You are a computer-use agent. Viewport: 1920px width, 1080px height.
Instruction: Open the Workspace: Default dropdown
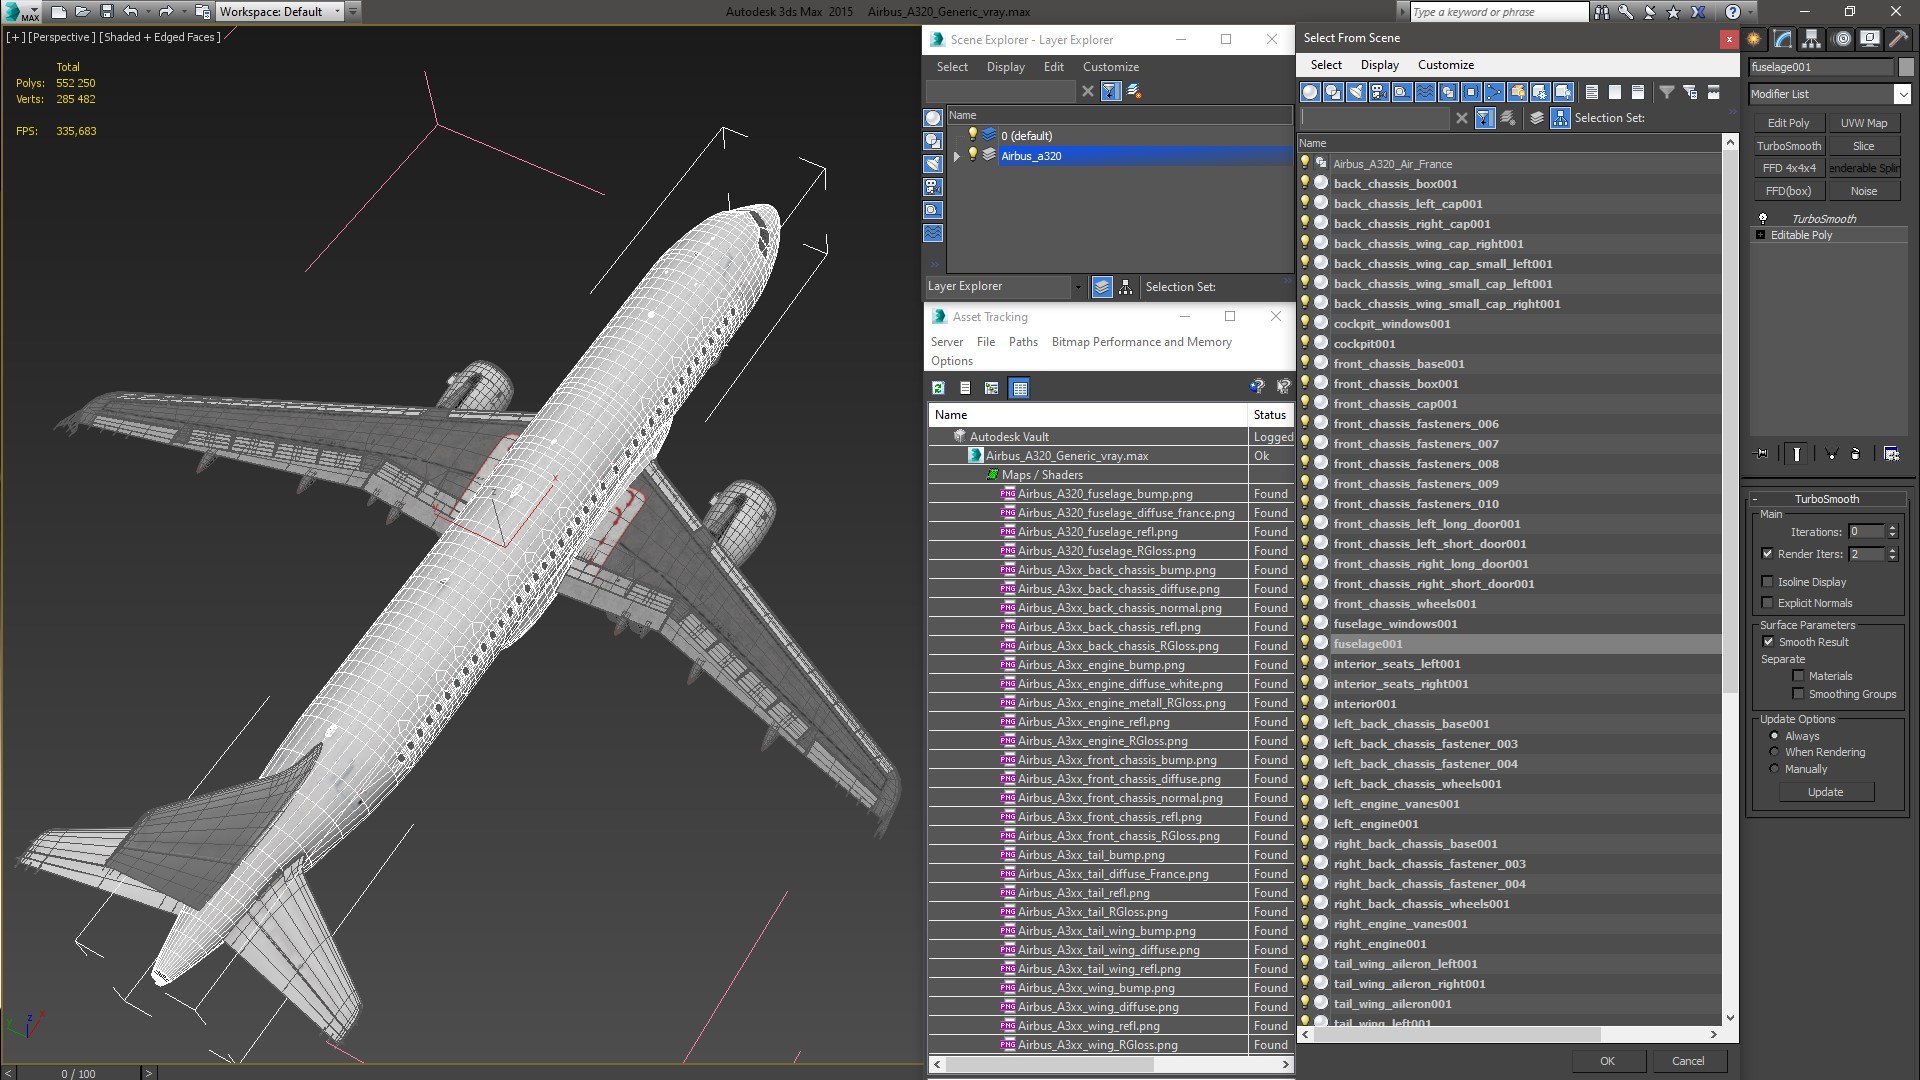coord(280,12)
